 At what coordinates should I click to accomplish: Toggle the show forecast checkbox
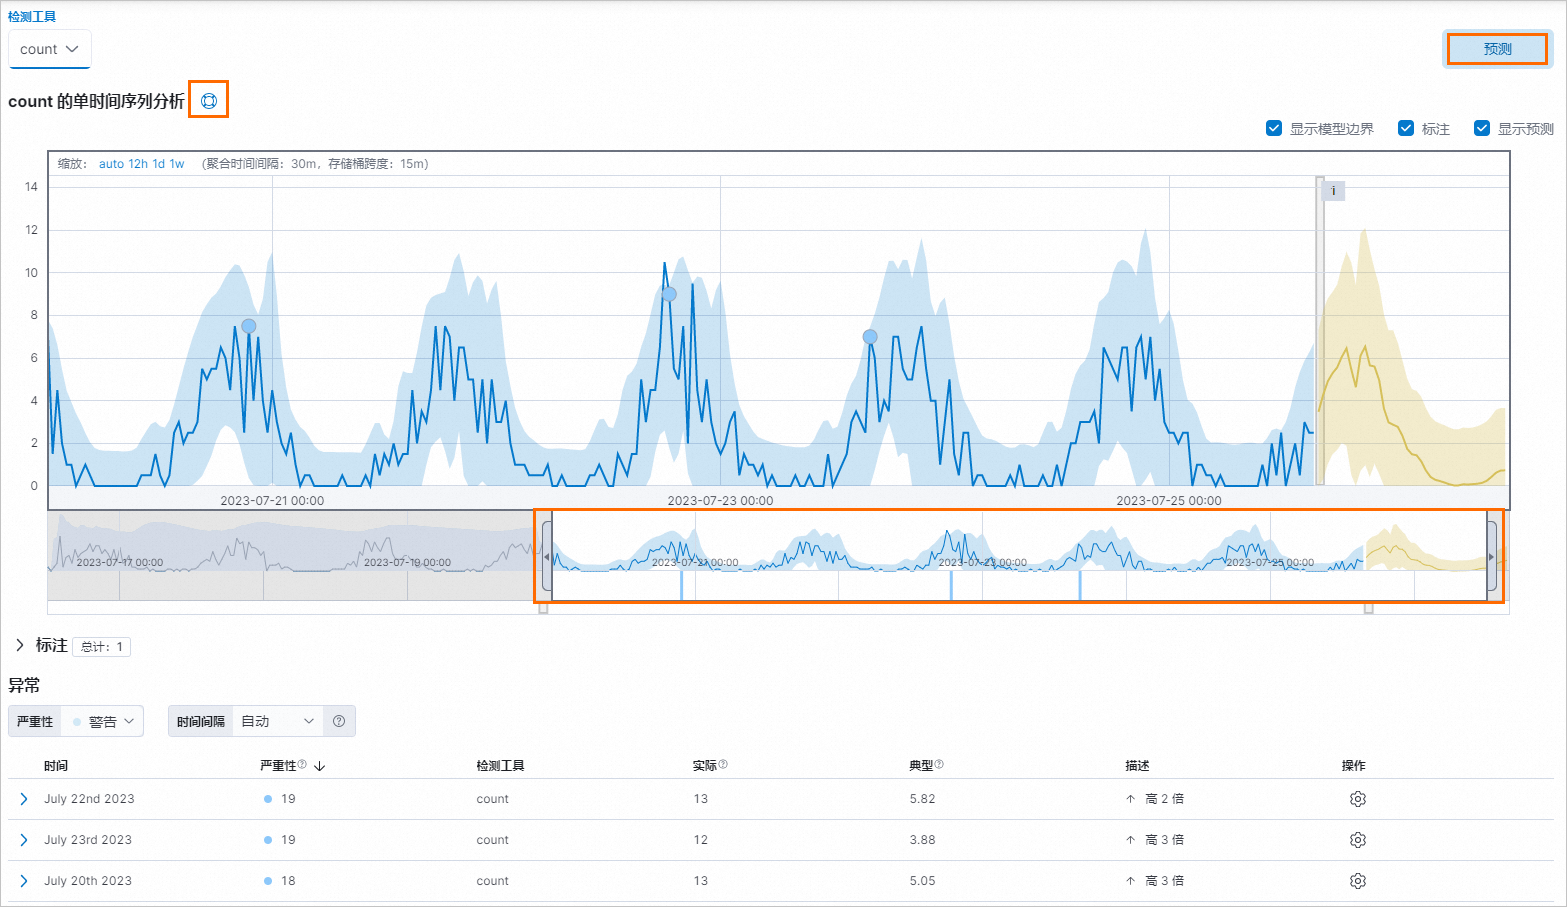tap(1482, 128)
